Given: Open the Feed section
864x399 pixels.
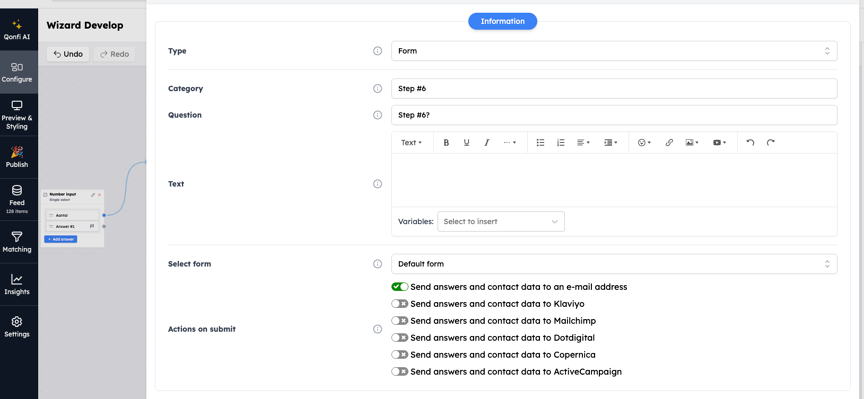Looking at the screenshot, I should (x=17, y=200).
